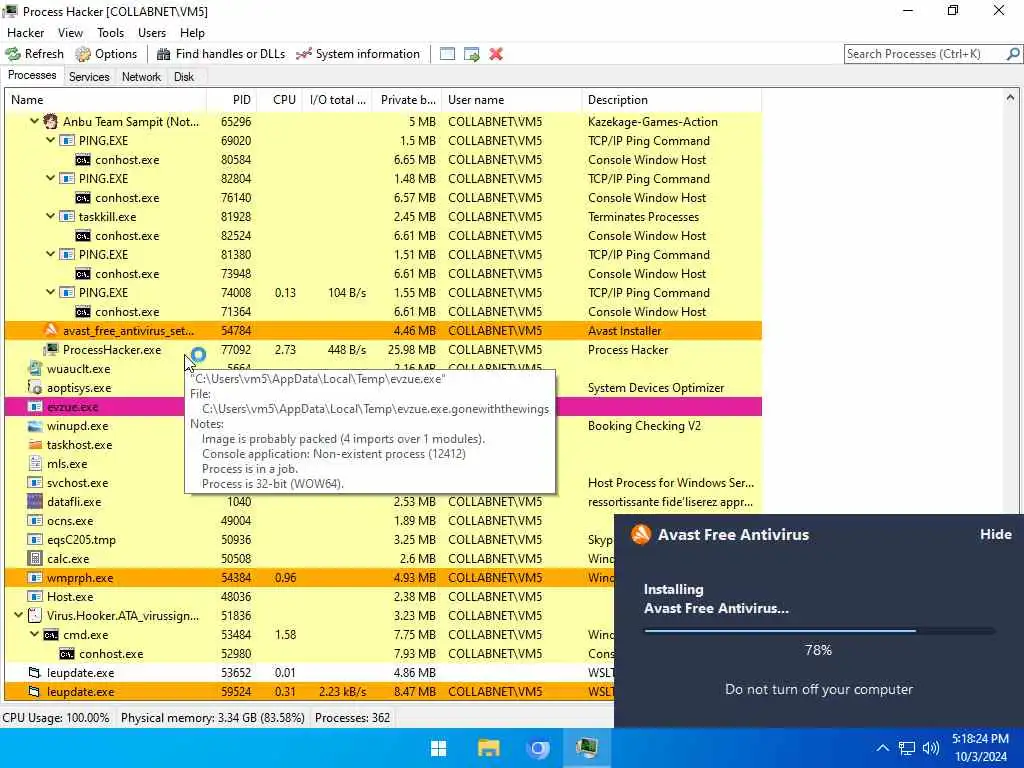Sort by the Name column header
The width and height of the screenshot is (1024, 768).
tap(106, 100)
